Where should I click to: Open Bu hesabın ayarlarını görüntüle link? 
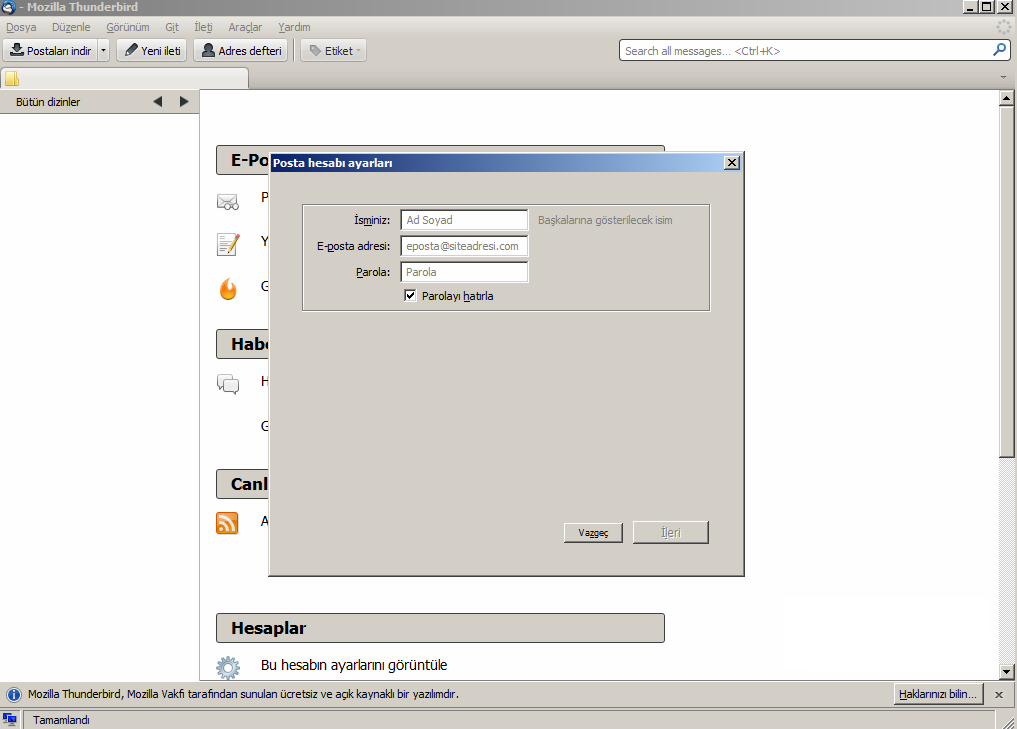pos(354,665)
